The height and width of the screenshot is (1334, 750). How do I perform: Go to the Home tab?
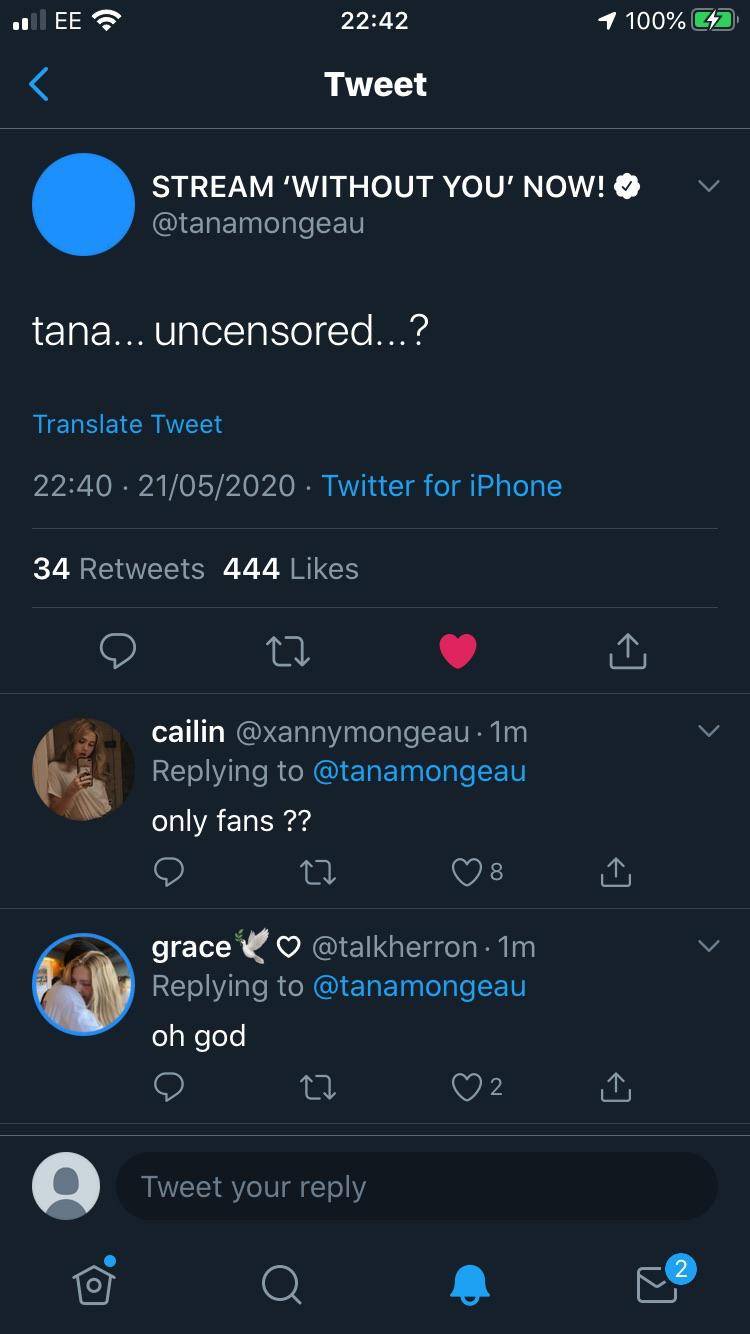tap(93, 1283)
